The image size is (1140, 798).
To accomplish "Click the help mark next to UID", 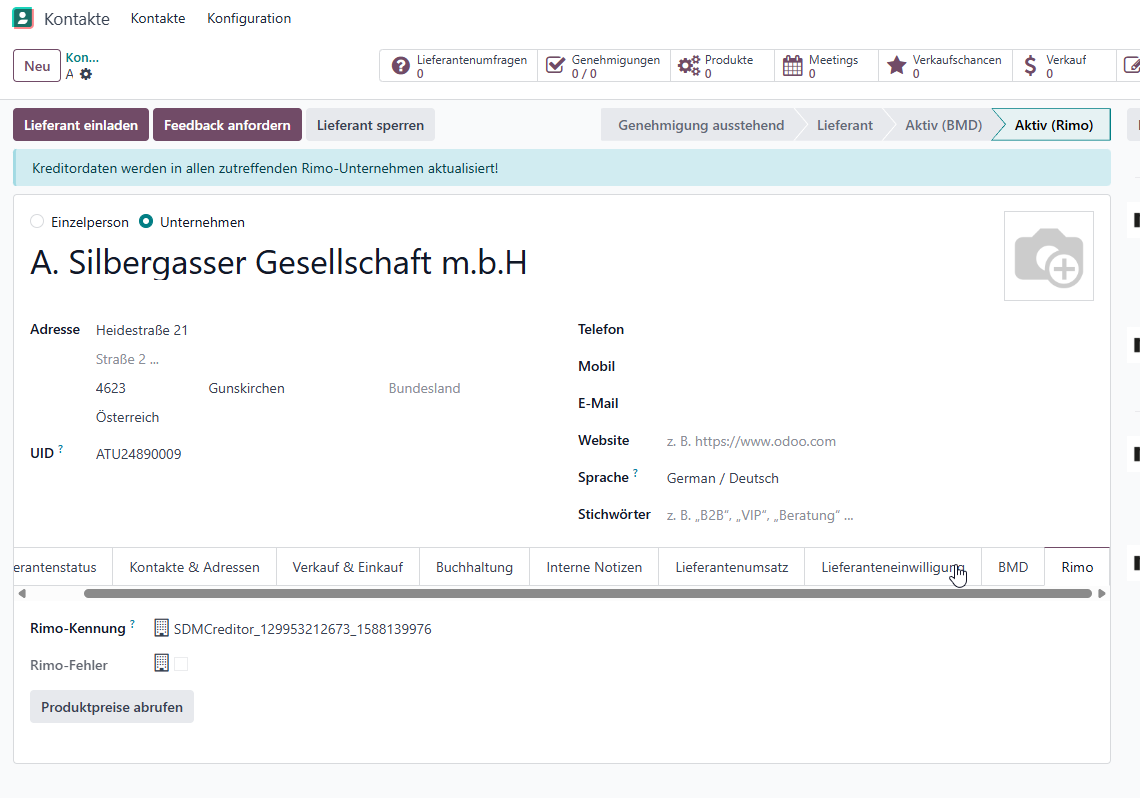I will (x=60, y=449).
